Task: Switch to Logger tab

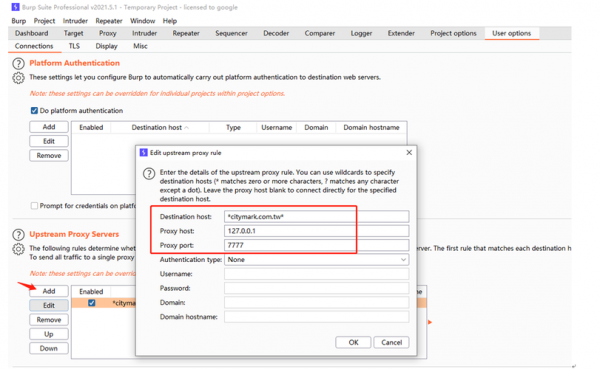Action: coord(362,33)
